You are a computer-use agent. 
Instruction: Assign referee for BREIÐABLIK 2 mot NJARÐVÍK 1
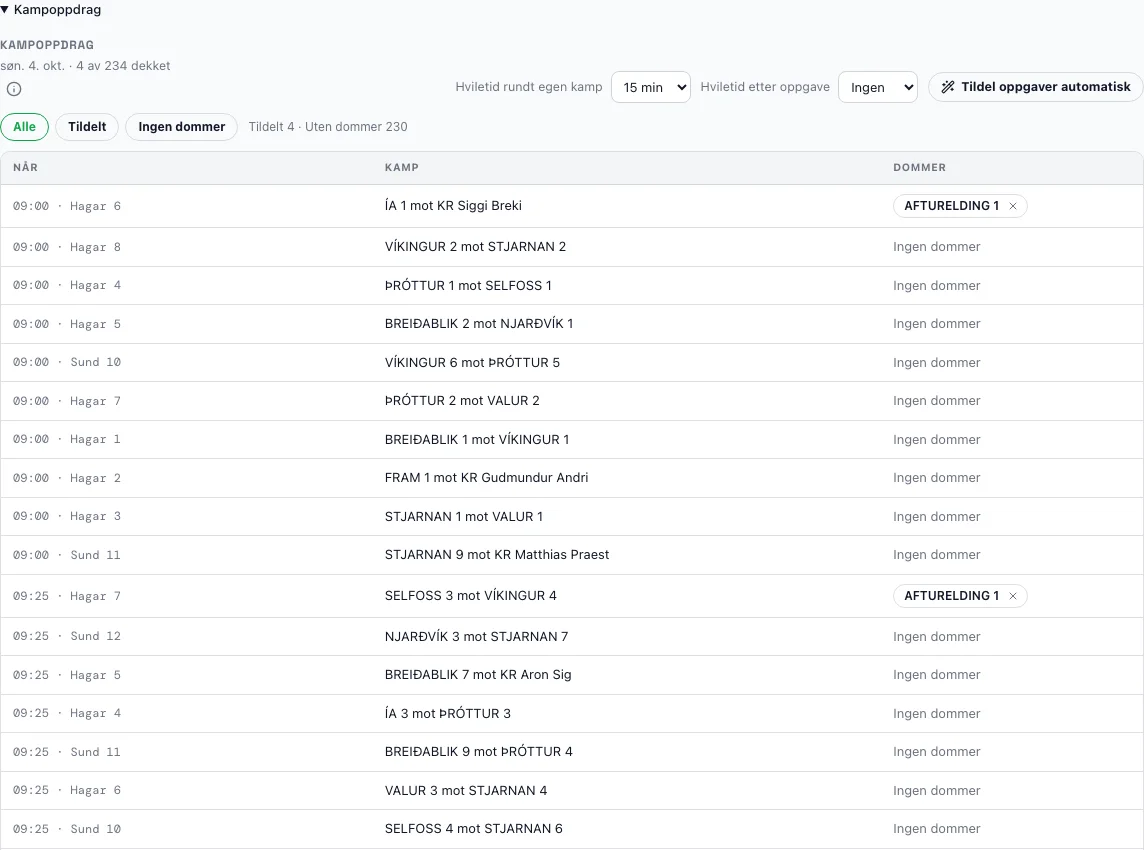click(937, 324)
